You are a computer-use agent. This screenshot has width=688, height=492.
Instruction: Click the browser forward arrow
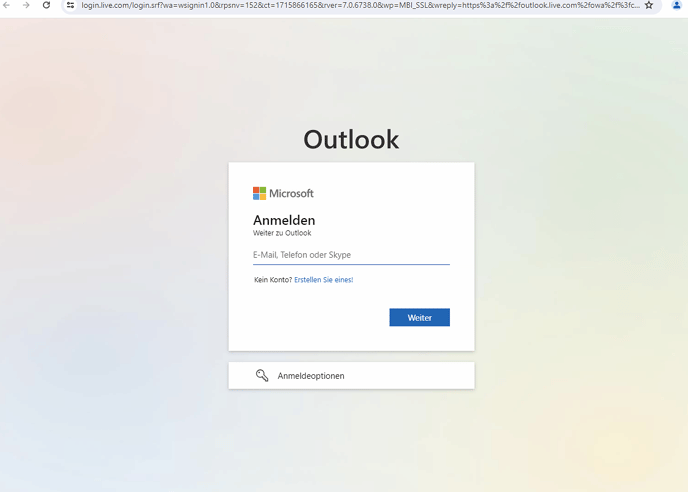[26, 5]
